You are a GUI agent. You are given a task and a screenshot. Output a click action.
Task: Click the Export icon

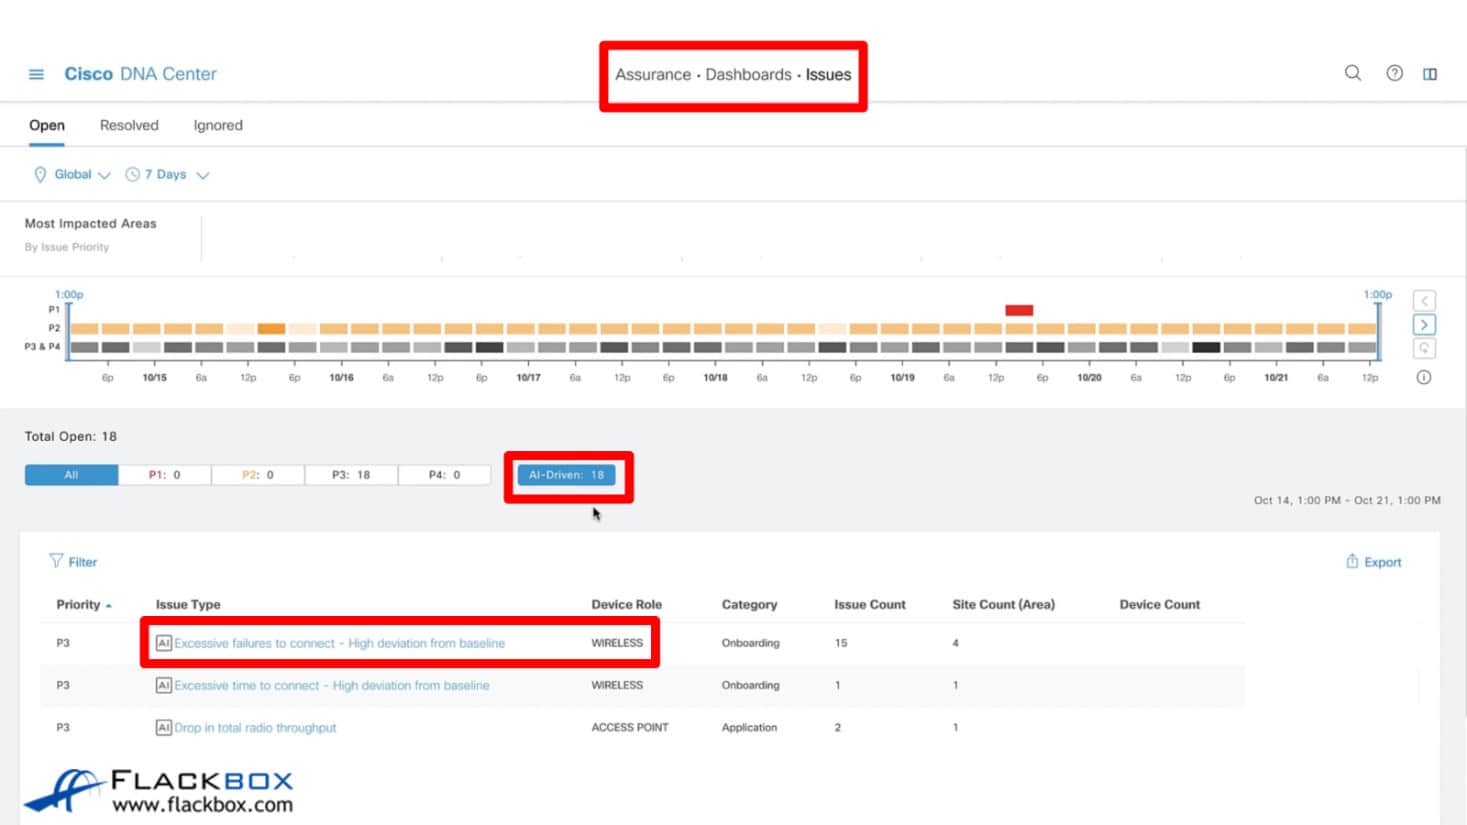(x=1352, y=562)
